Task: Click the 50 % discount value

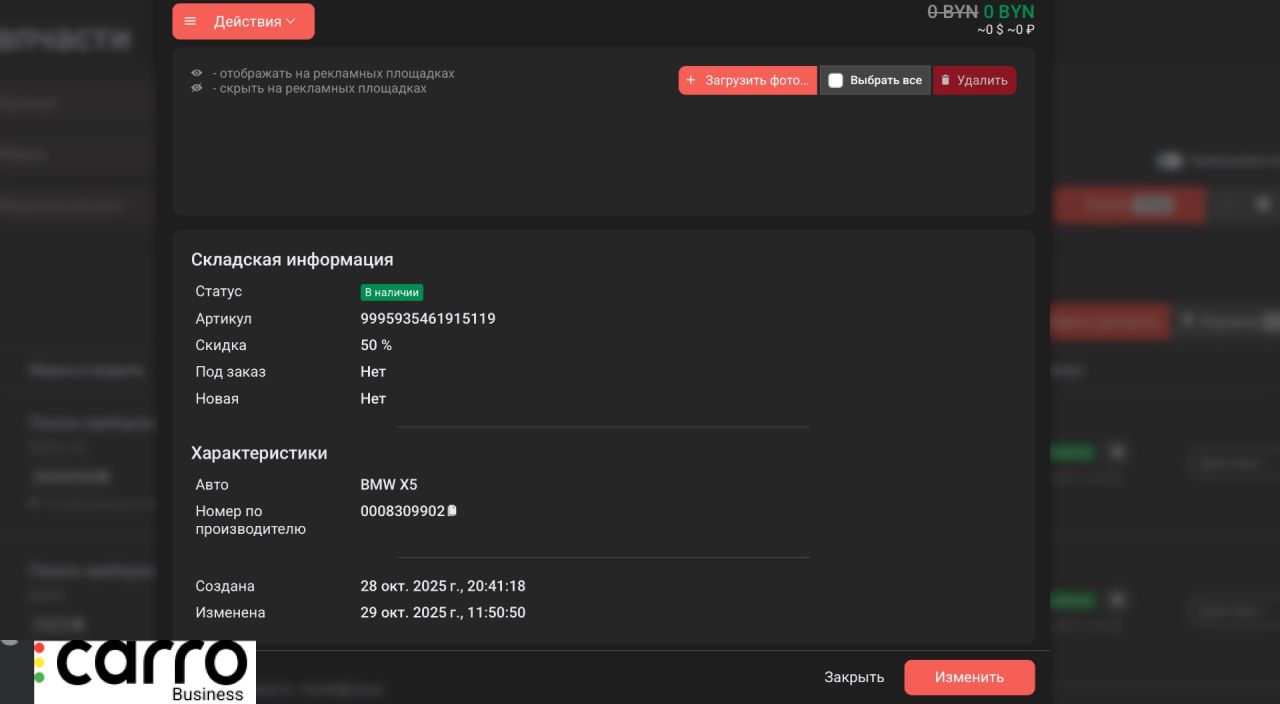Action: click(x=376, y=345)
